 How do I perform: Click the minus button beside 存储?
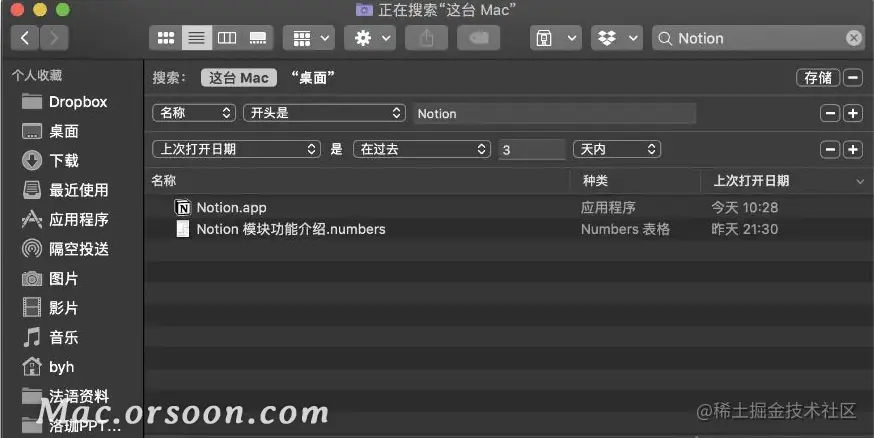853,78
